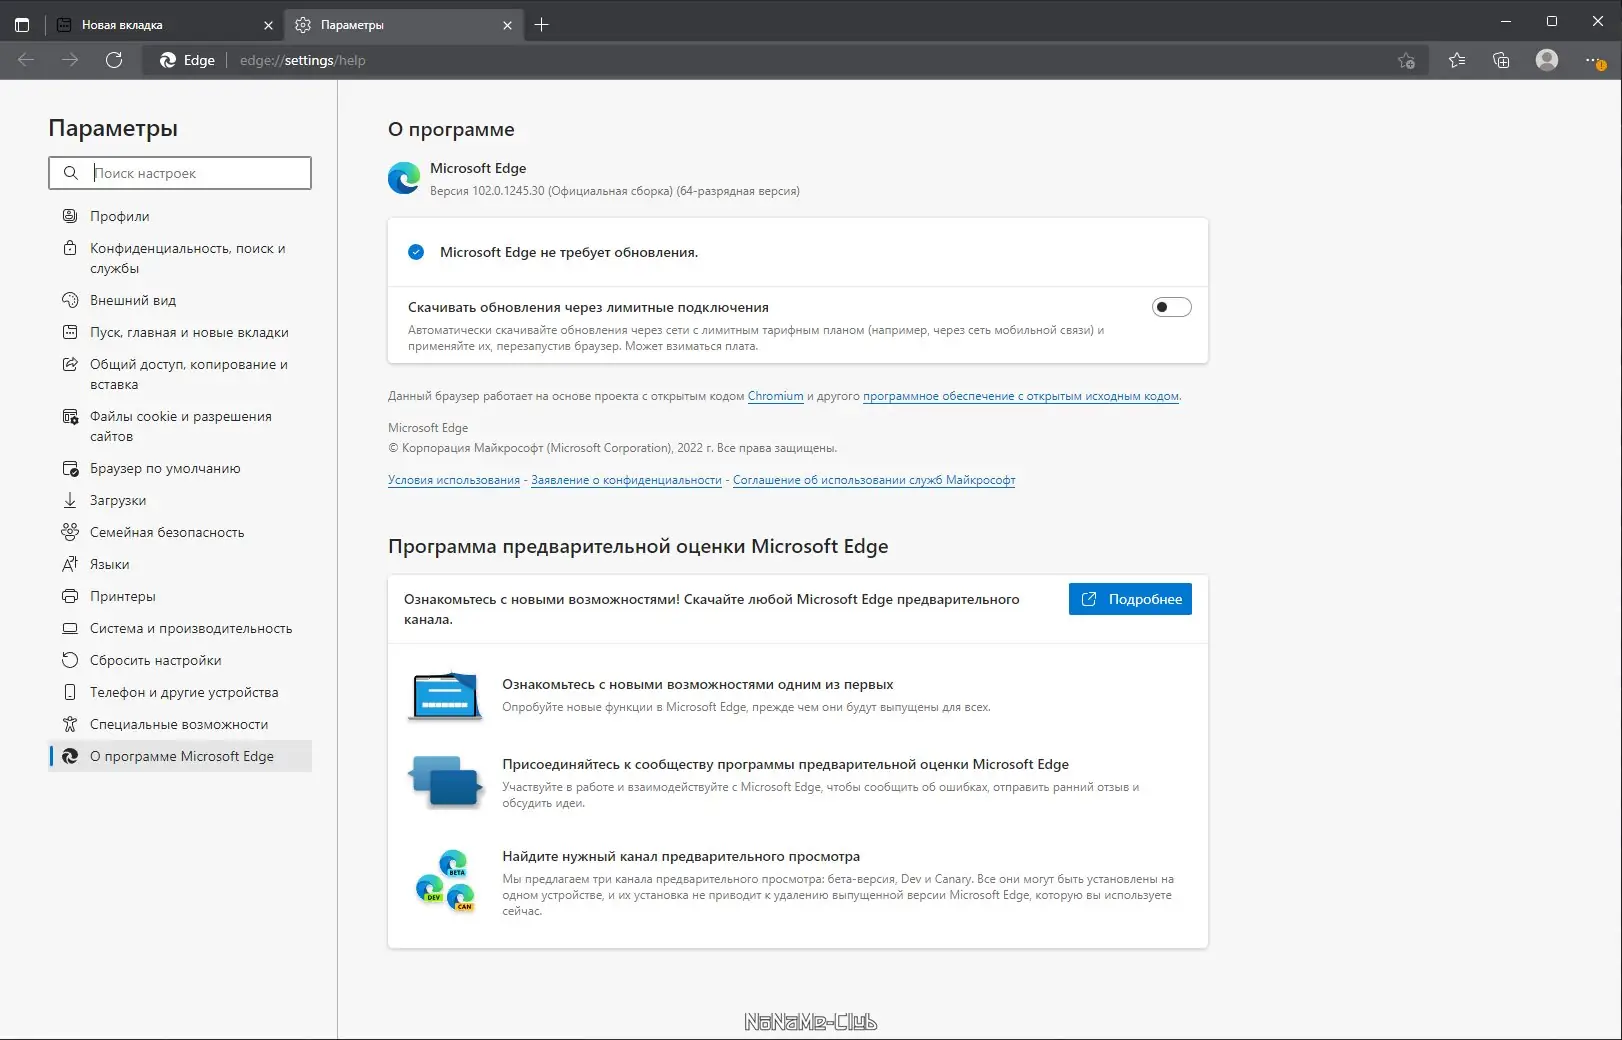The width and height of the screenshot is (1622, 1040).
Task: Toggle download updates over metered connections
Action: [1171, 307]
